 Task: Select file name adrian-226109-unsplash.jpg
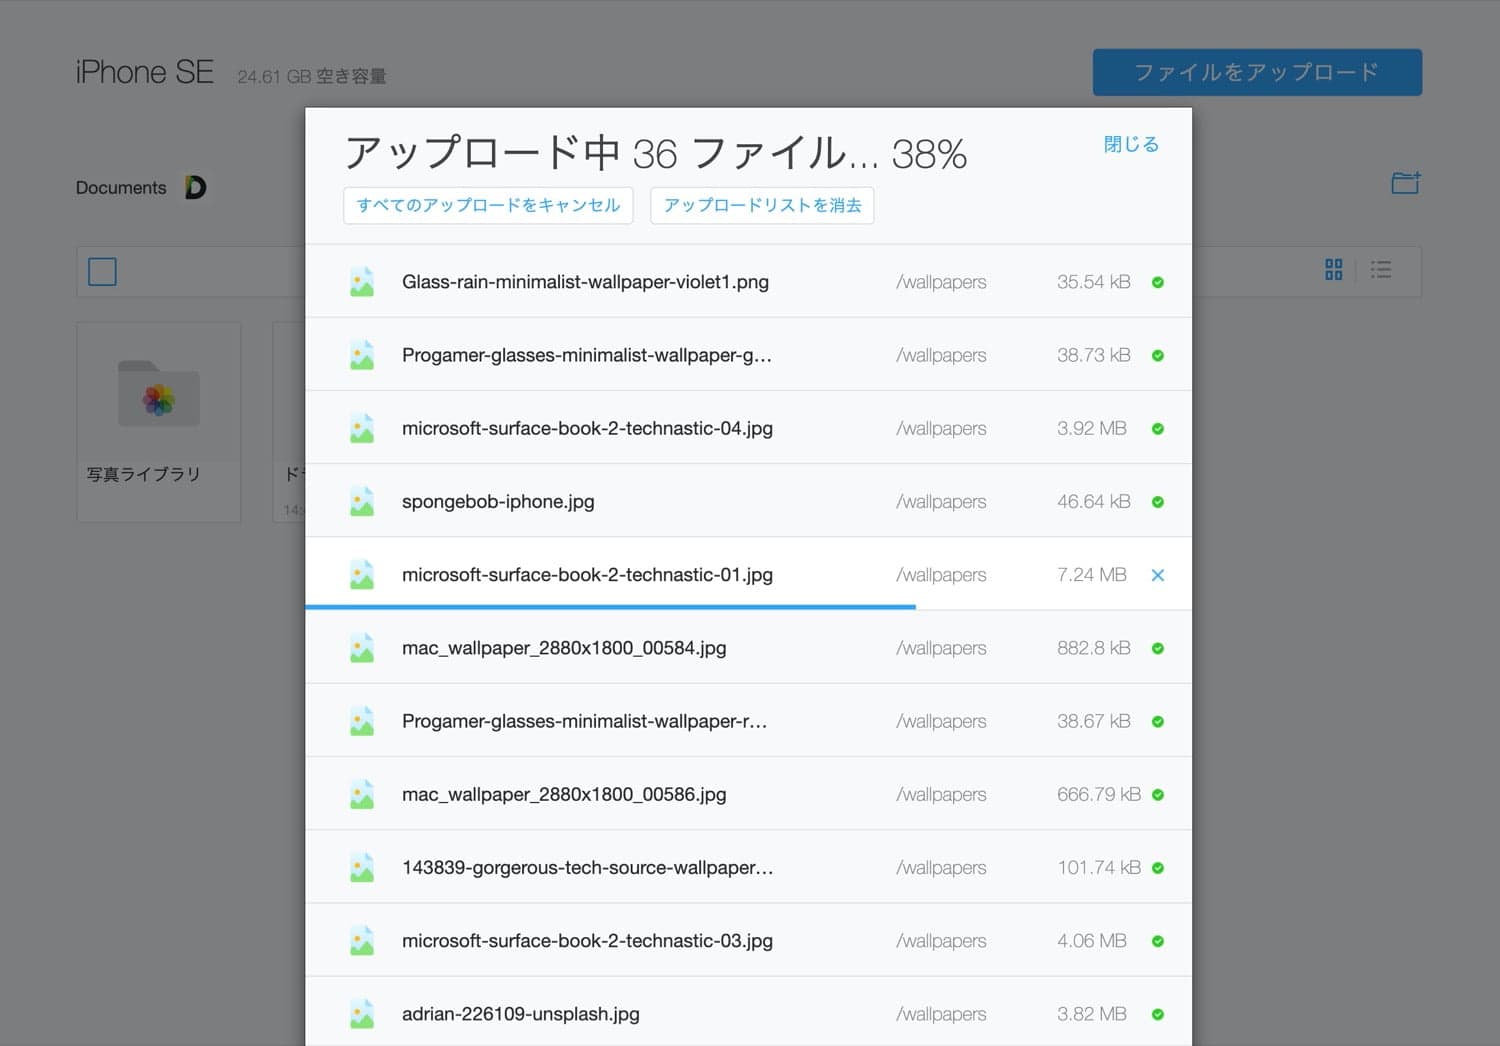(520, 1014)
